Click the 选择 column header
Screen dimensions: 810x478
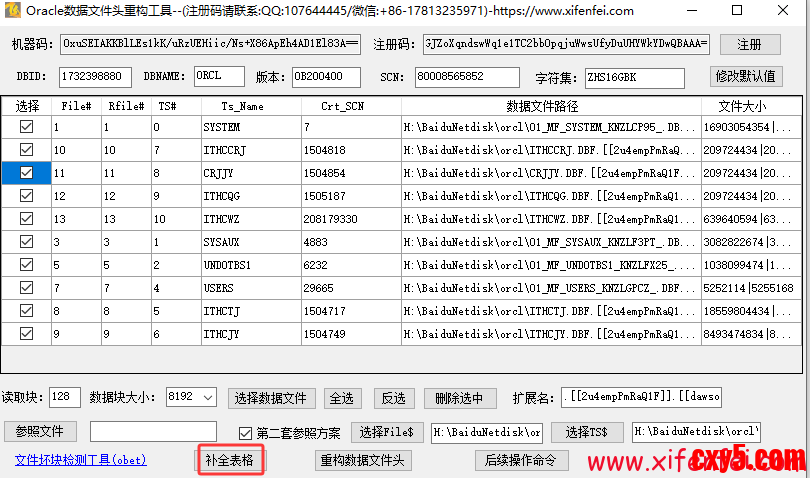point(26,106)
